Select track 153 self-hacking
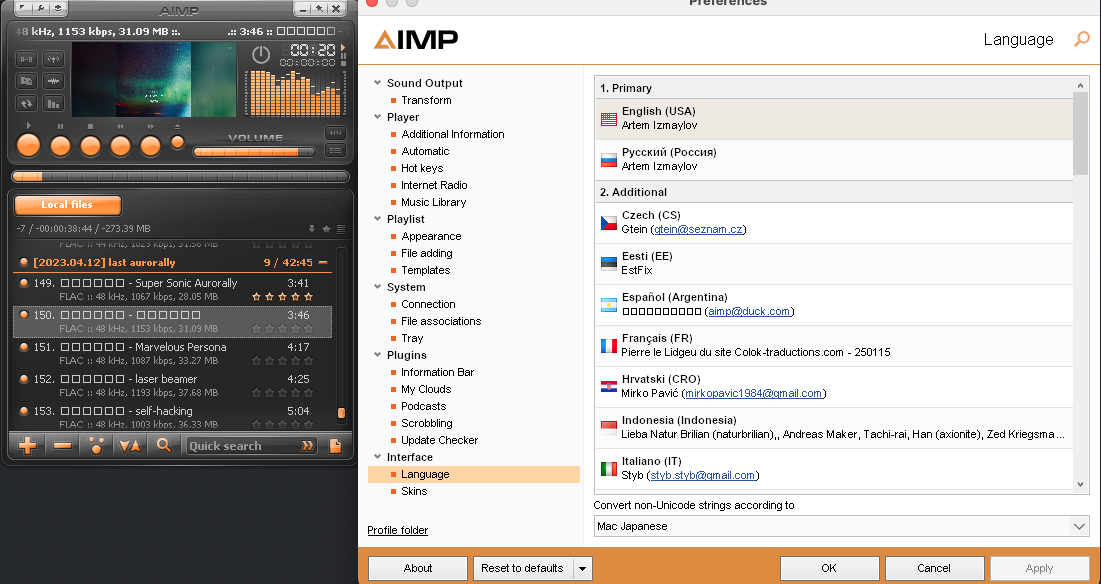This screenshot has width=1101, height=584. click(x=172, y=417)
